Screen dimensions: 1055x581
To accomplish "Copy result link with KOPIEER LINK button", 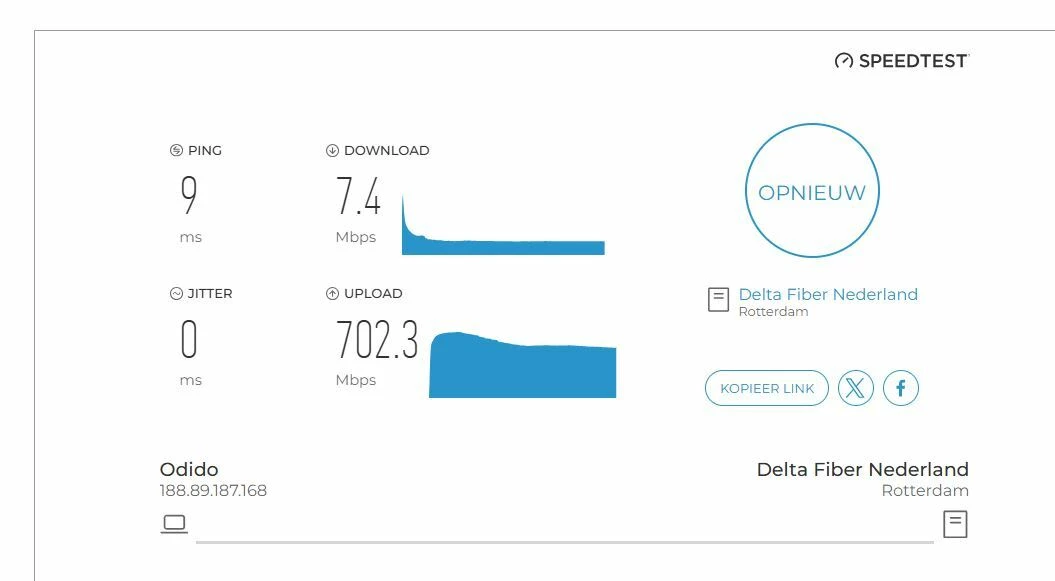I will pos(766,388).
